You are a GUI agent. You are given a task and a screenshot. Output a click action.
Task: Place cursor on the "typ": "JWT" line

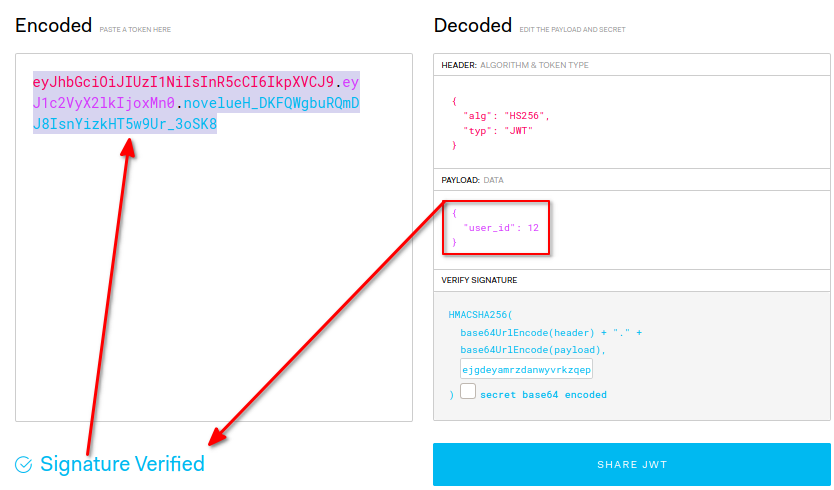[x=496, y=130]
